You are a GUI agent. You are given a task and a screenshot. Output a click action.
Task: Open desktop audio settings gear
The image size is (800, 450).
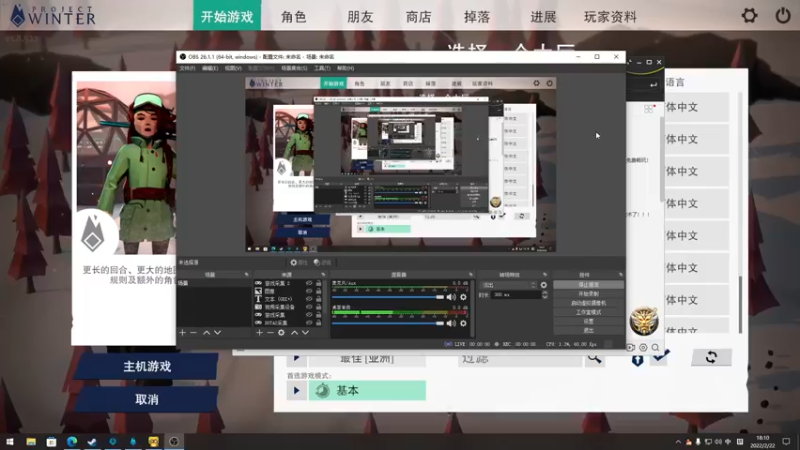pyautogui.click(x=463, y=323)
